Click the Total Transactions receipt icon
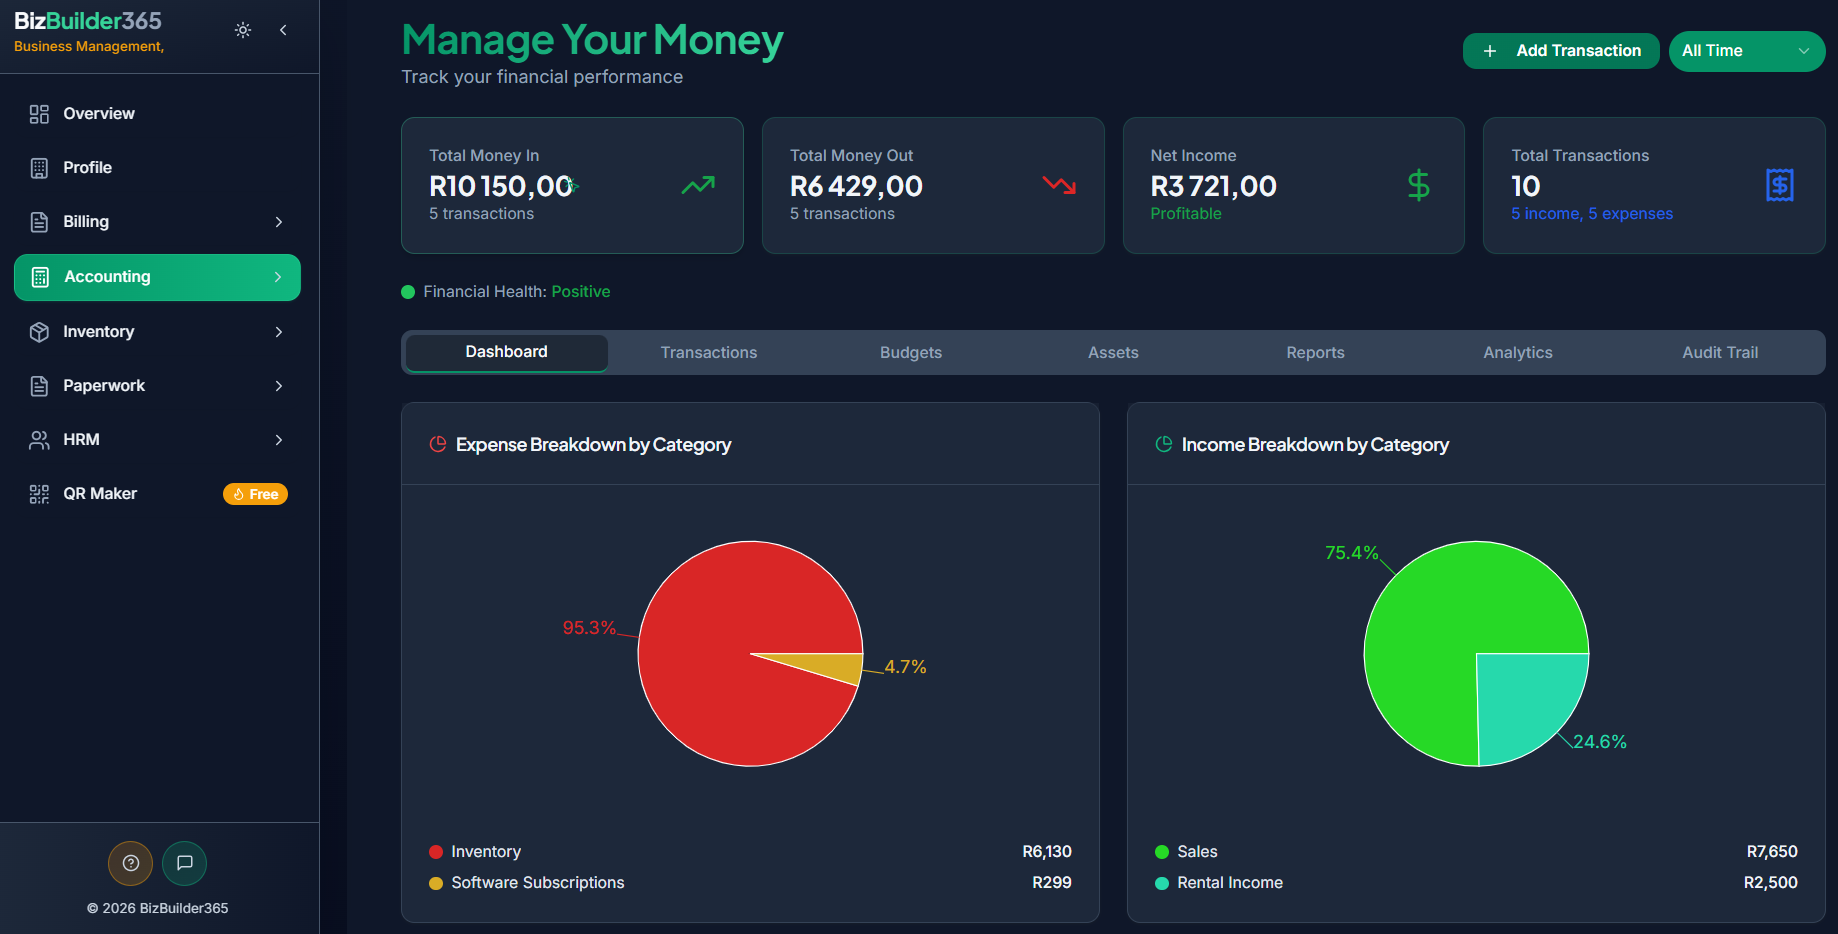Image resolution: width=1838 pixels, height=934 pixels. tap(1779, 185)
